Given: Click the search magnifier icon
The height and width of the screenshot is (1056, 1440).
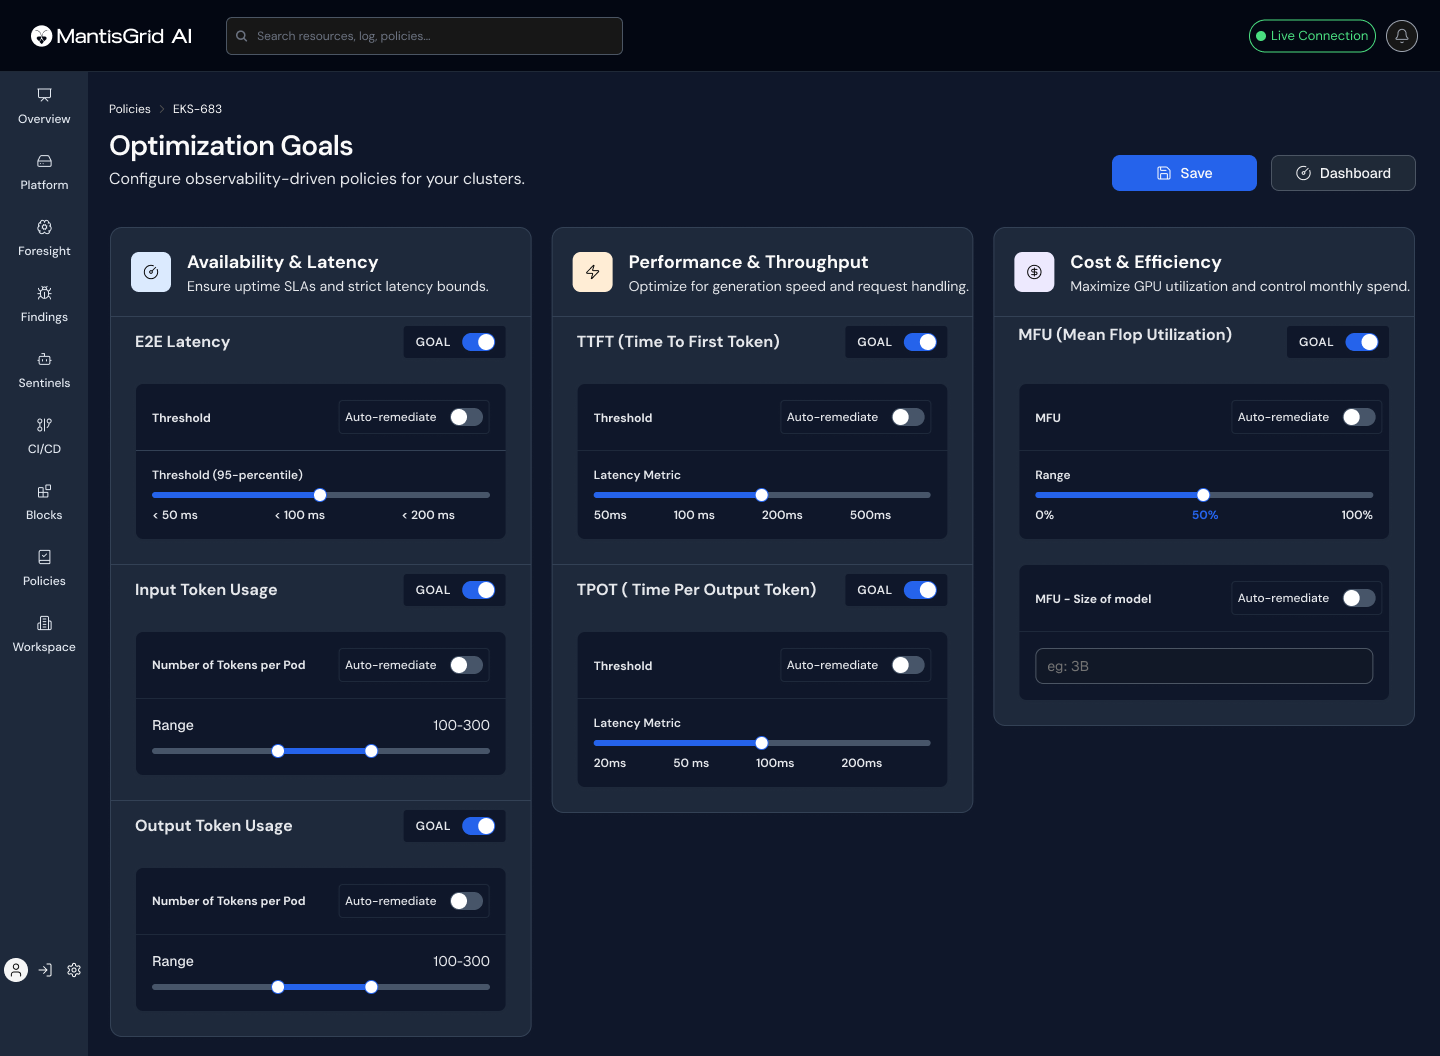Looking at the screenshot, I should coord(242,36).
